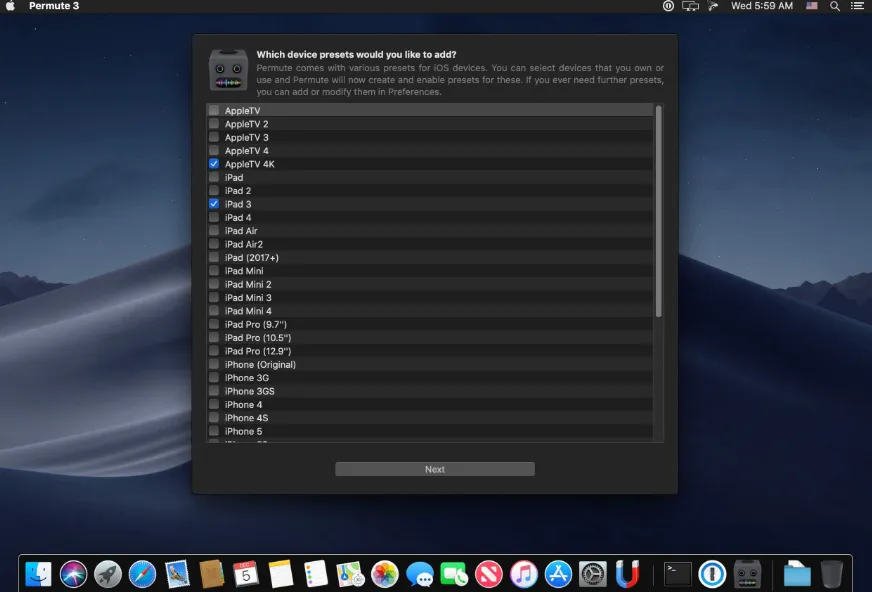Click the iPhone 3GS row label
The height and width of the screenshot is (592, 872).
click(x=250, y=391)
